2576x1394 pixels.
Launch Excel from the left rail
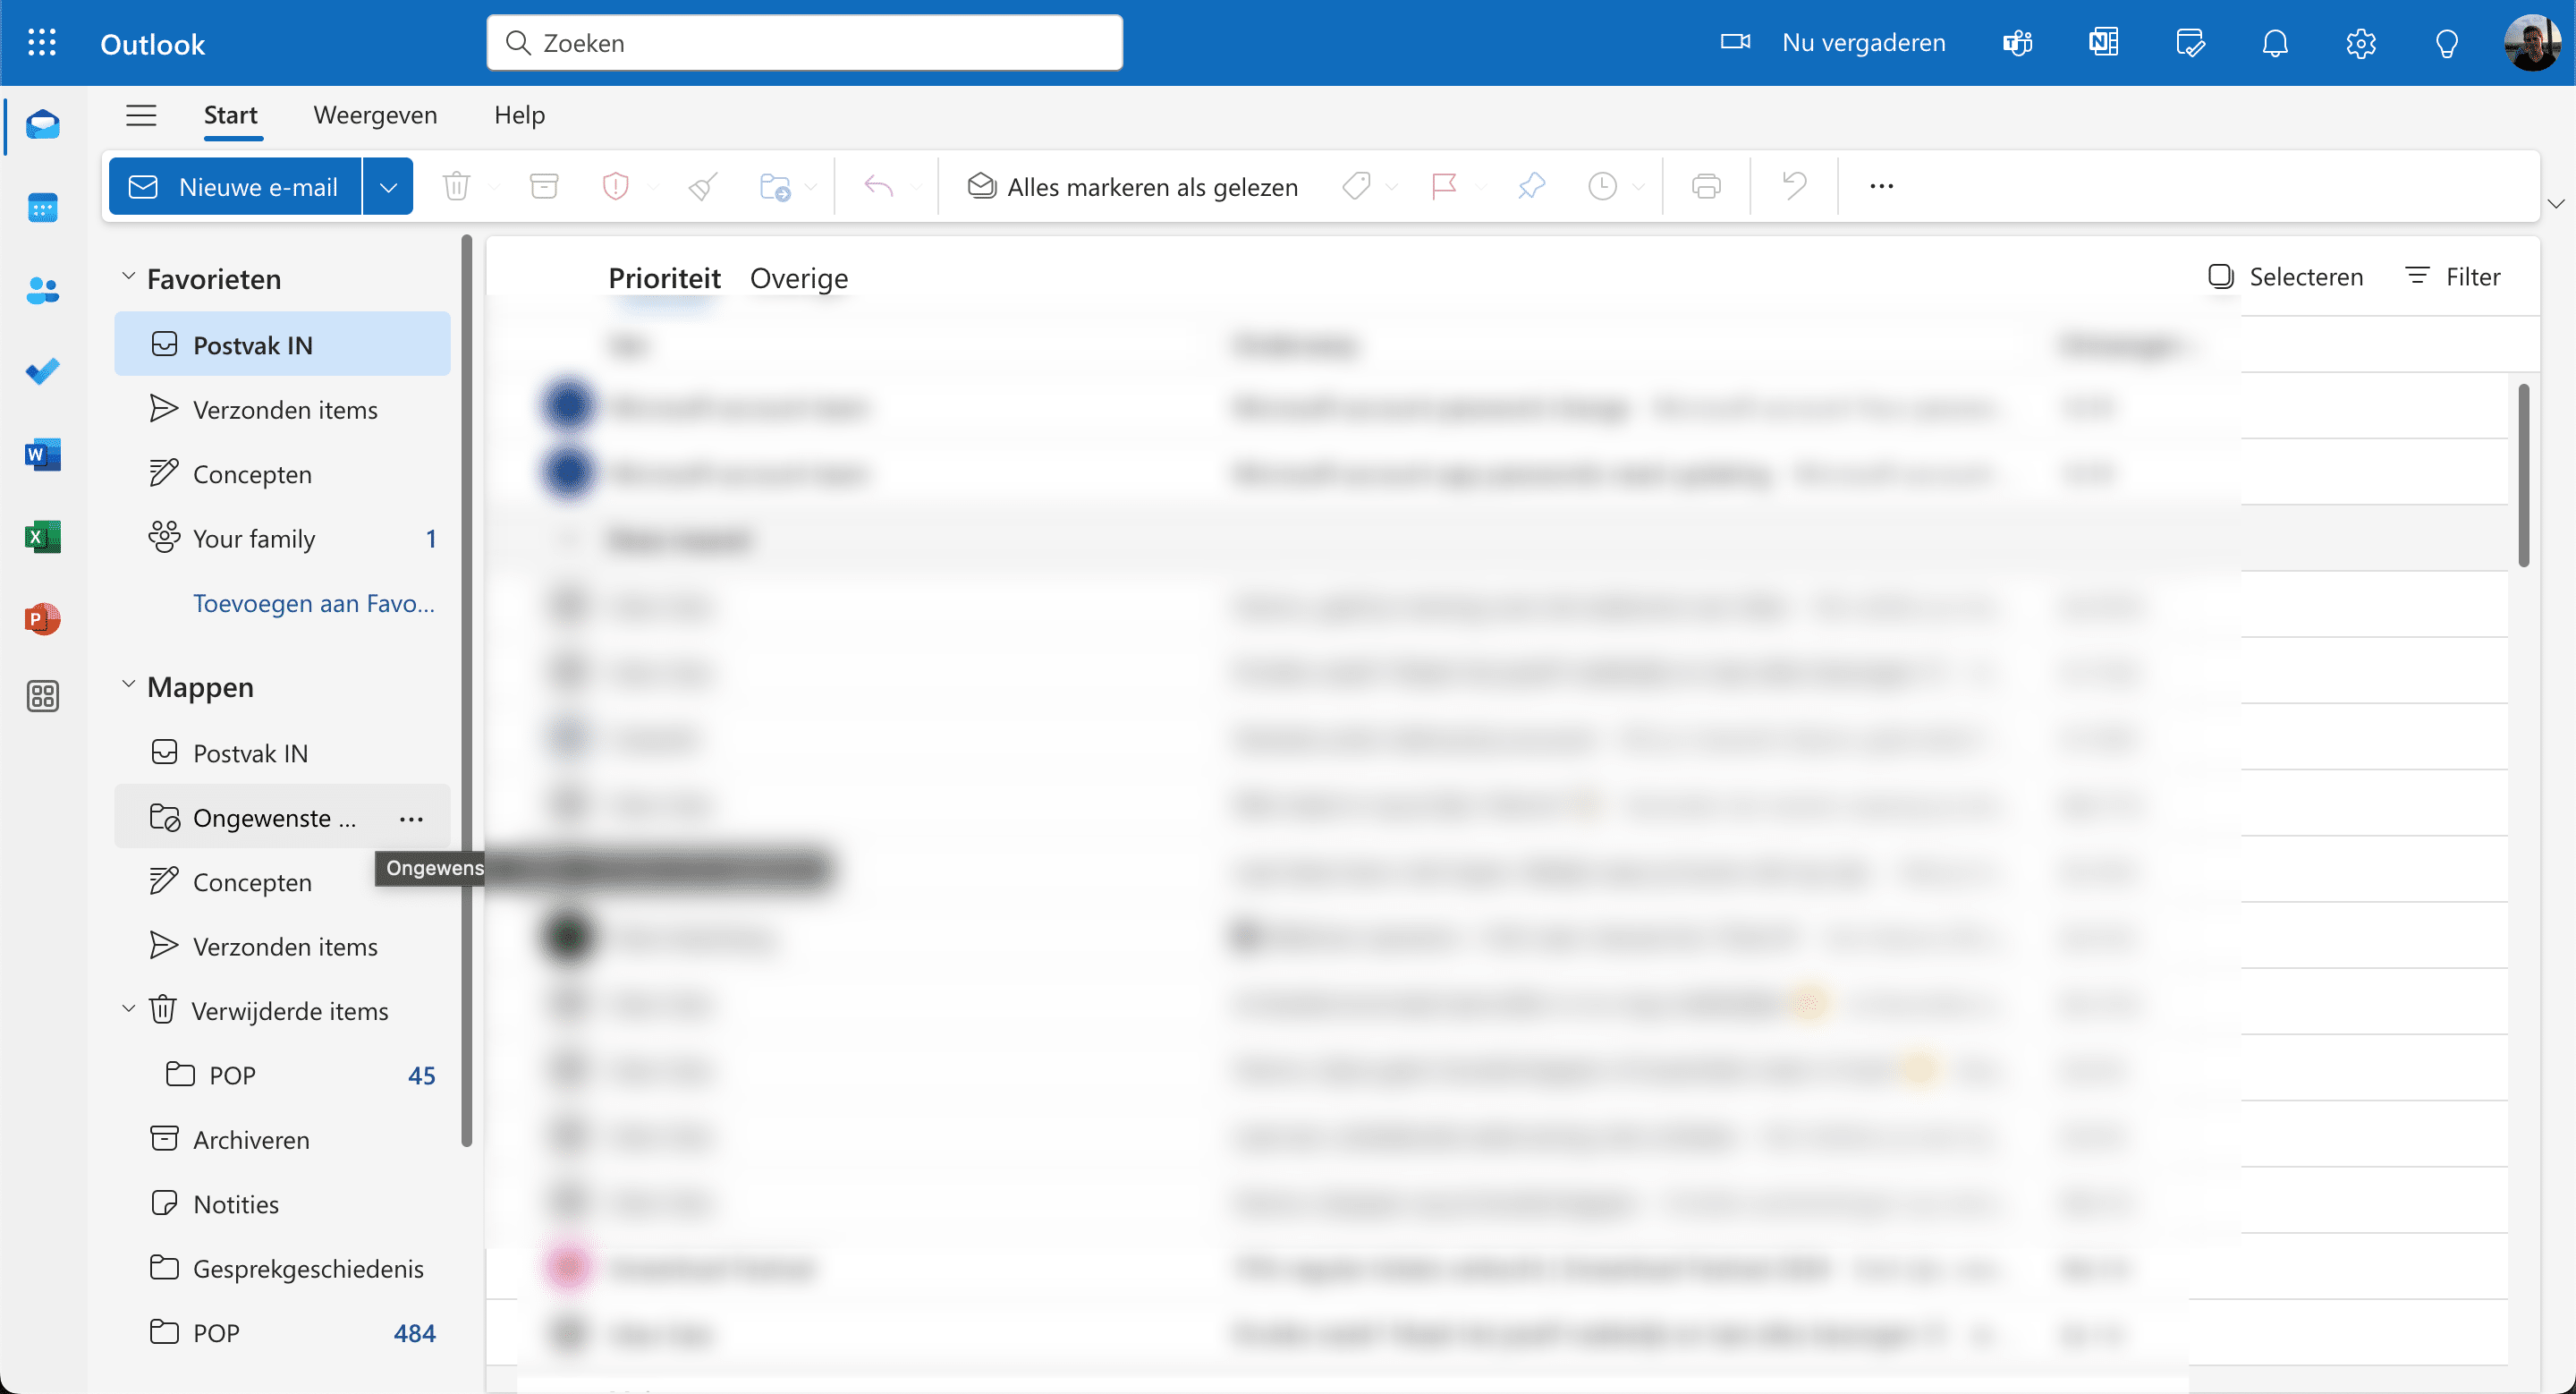coord(42,537)
